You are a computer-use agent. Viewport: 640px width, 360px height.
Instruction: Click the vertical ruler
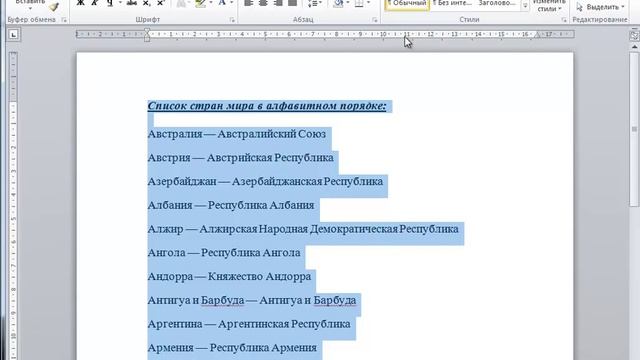[13, 206]
